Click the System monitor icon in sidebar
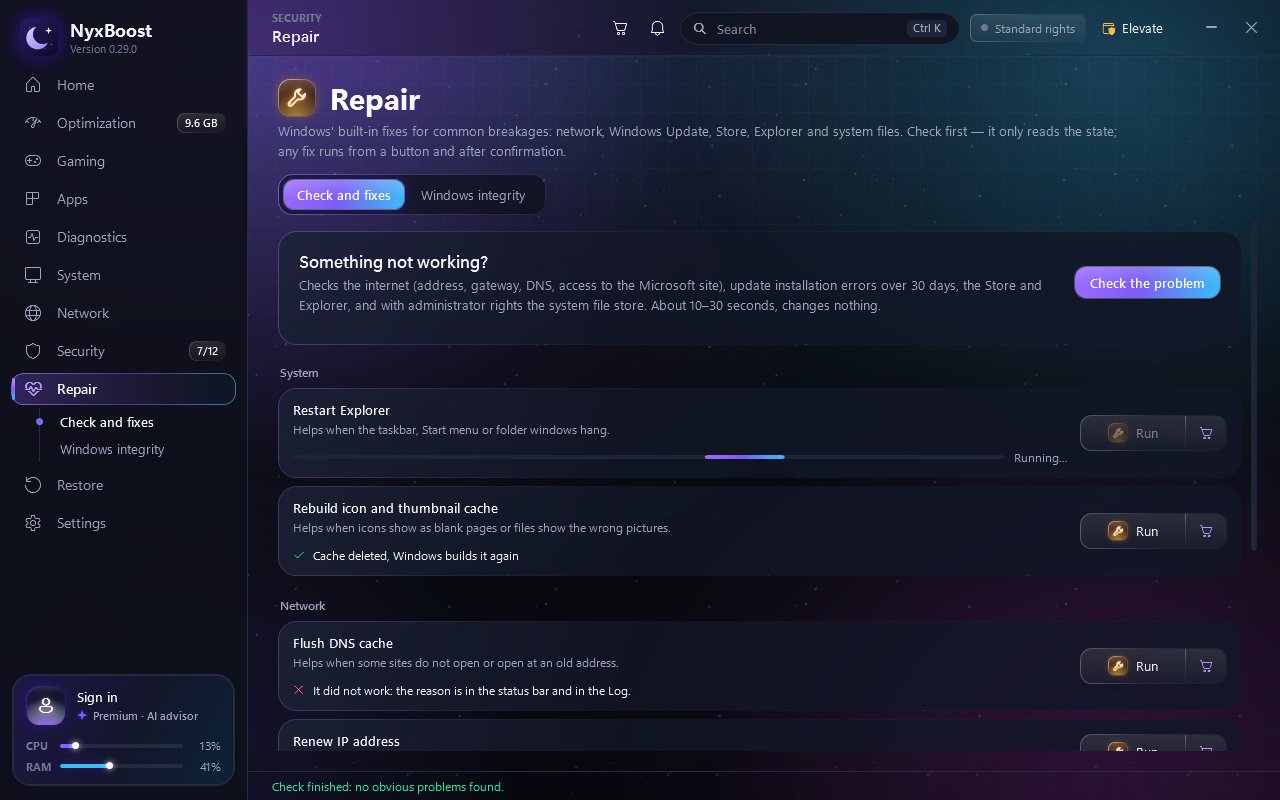1280x800 pixels. coord(33,275)
